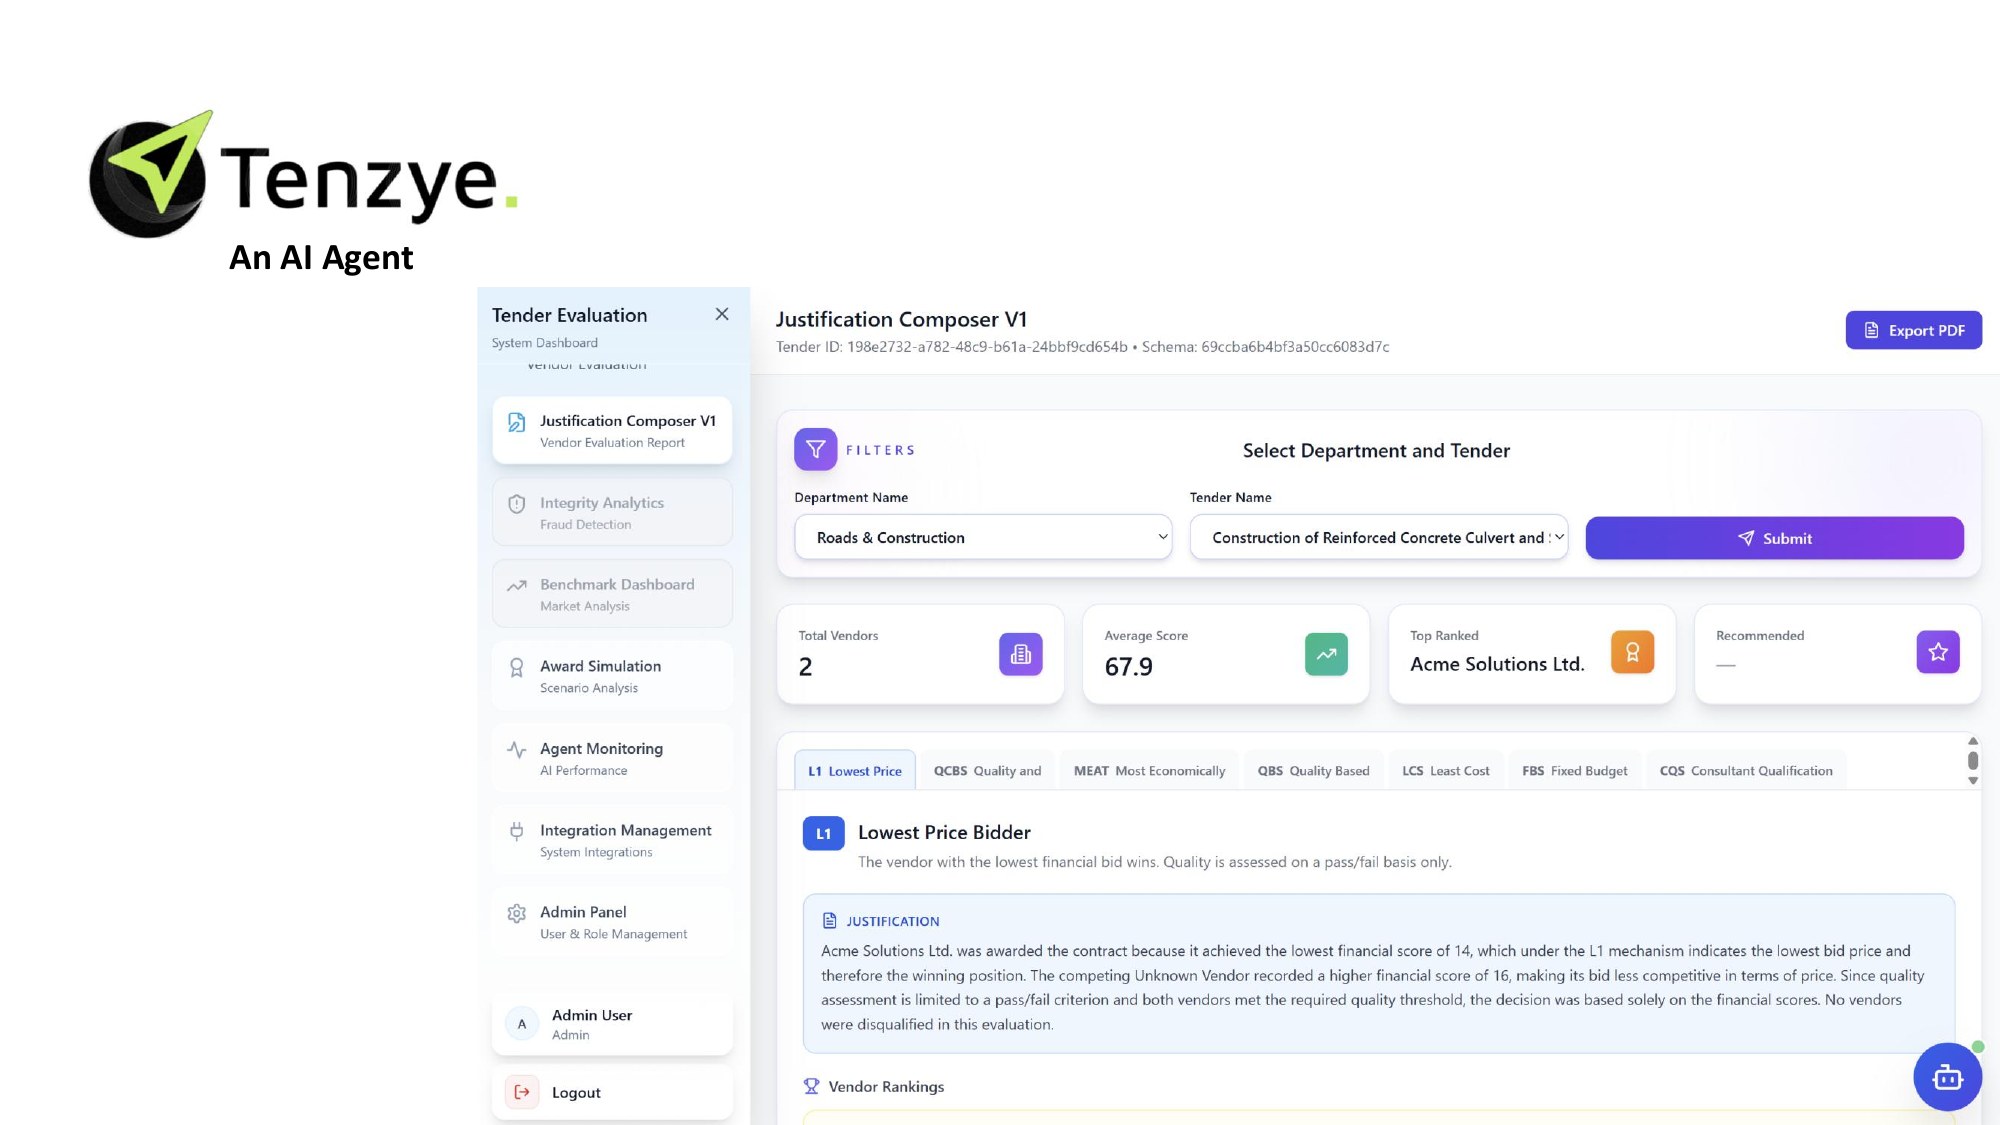Click the tab strip scrollbar thumb
The image size is (2000, 1125).
click(x=1973, y=761)
